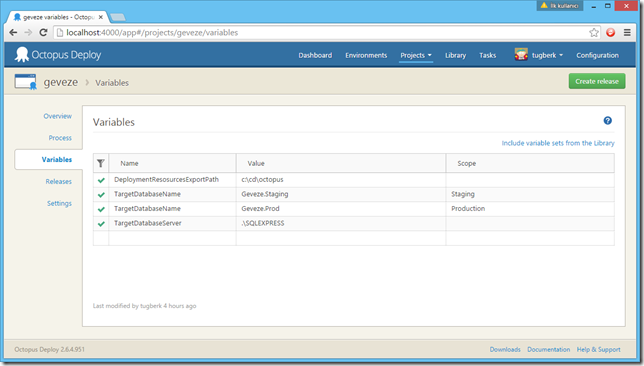Switch to the Releases sidebar tab

coord(59,182)
